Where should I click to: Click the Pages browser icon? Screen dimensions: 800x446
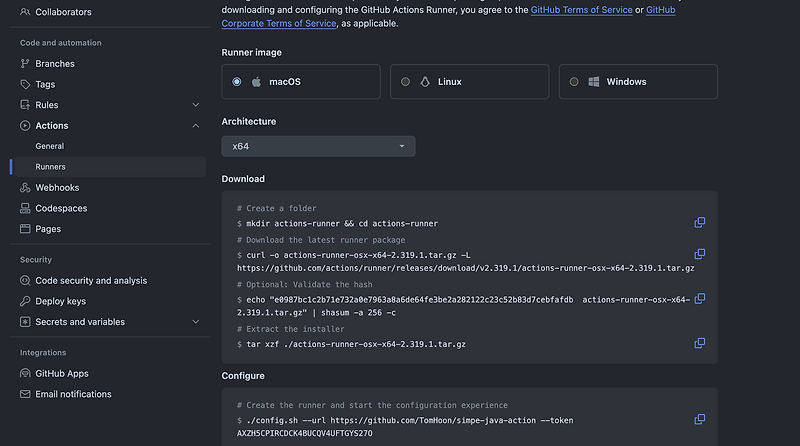point(25,229)
